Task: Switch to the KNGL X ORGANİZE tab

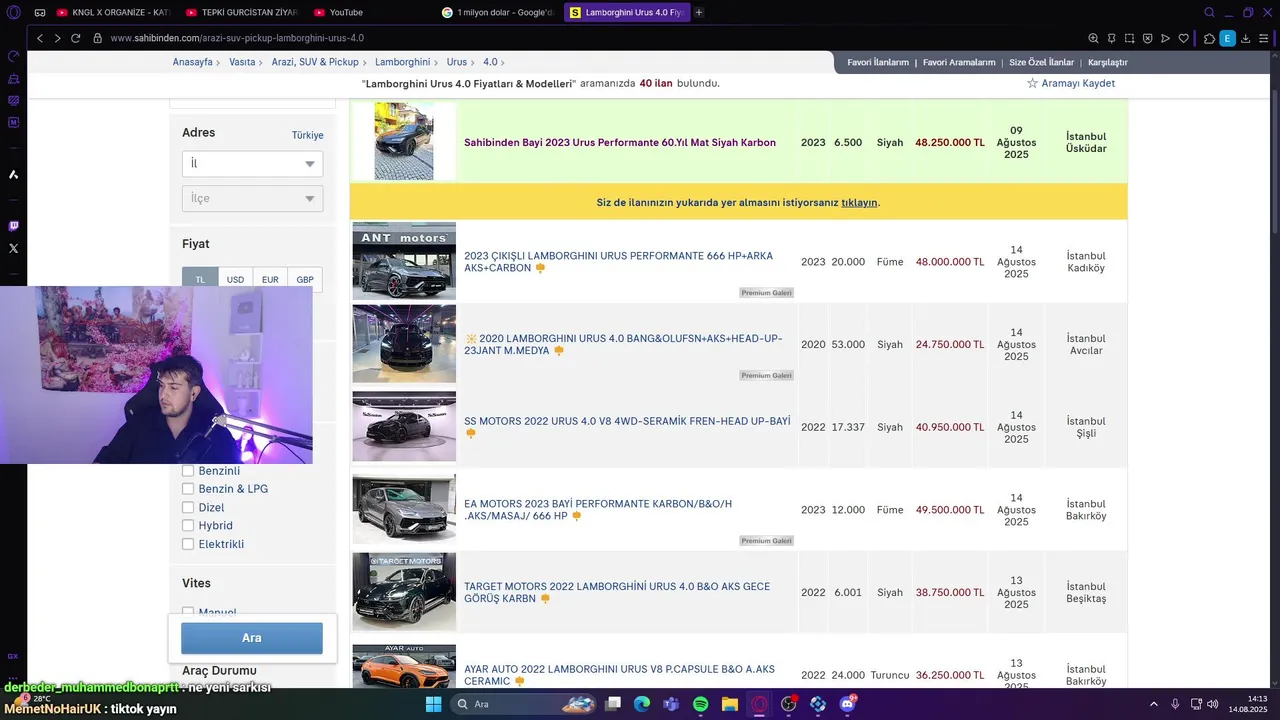Action: (x=113, y=12)
